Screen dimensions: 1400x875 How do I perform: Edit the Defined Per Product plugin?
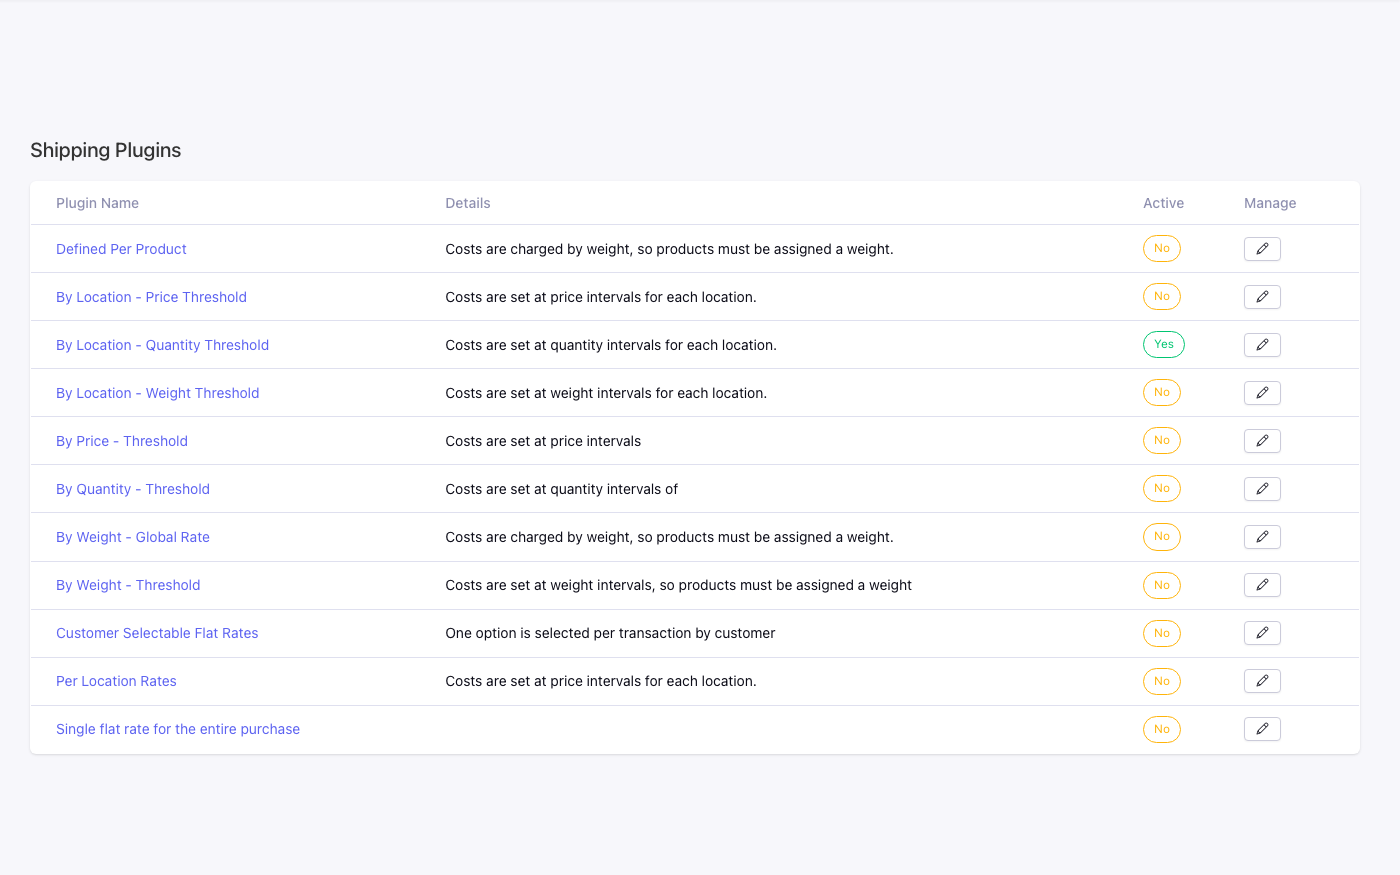pyautogui.click(x=1262, y=249)
